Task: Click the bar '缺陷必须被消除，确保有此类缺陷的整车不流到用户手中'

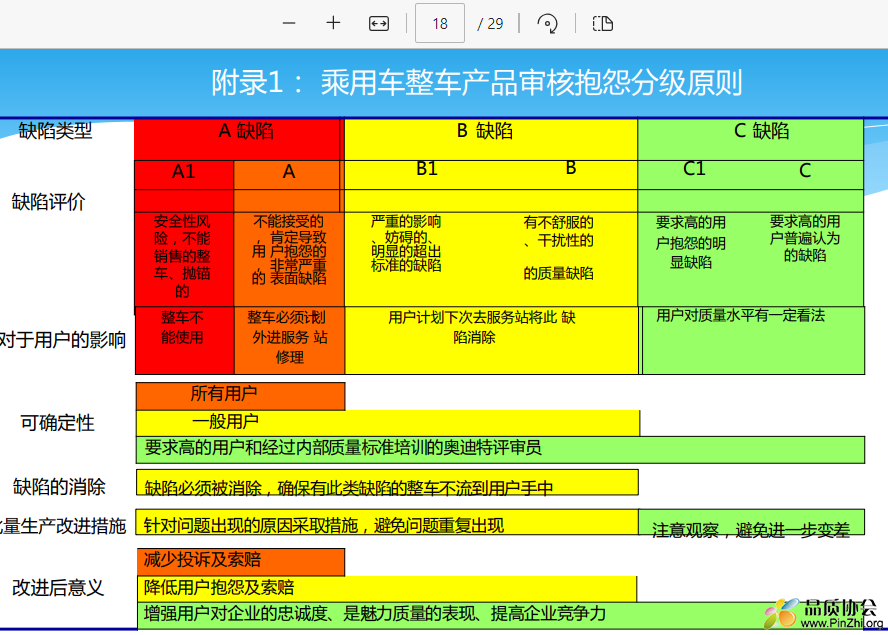Action: [x=387, y=483]
